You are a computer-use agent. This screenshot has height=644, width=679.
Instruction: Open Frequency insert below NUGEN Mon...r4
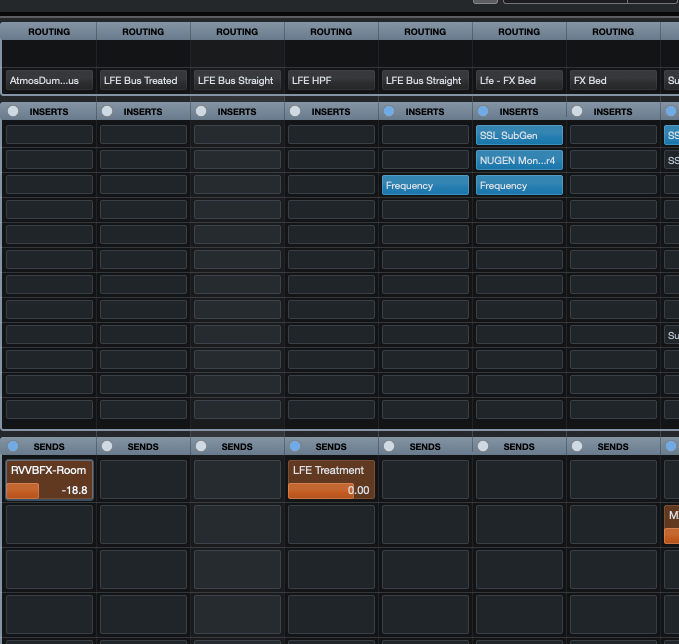pos(519,185)
